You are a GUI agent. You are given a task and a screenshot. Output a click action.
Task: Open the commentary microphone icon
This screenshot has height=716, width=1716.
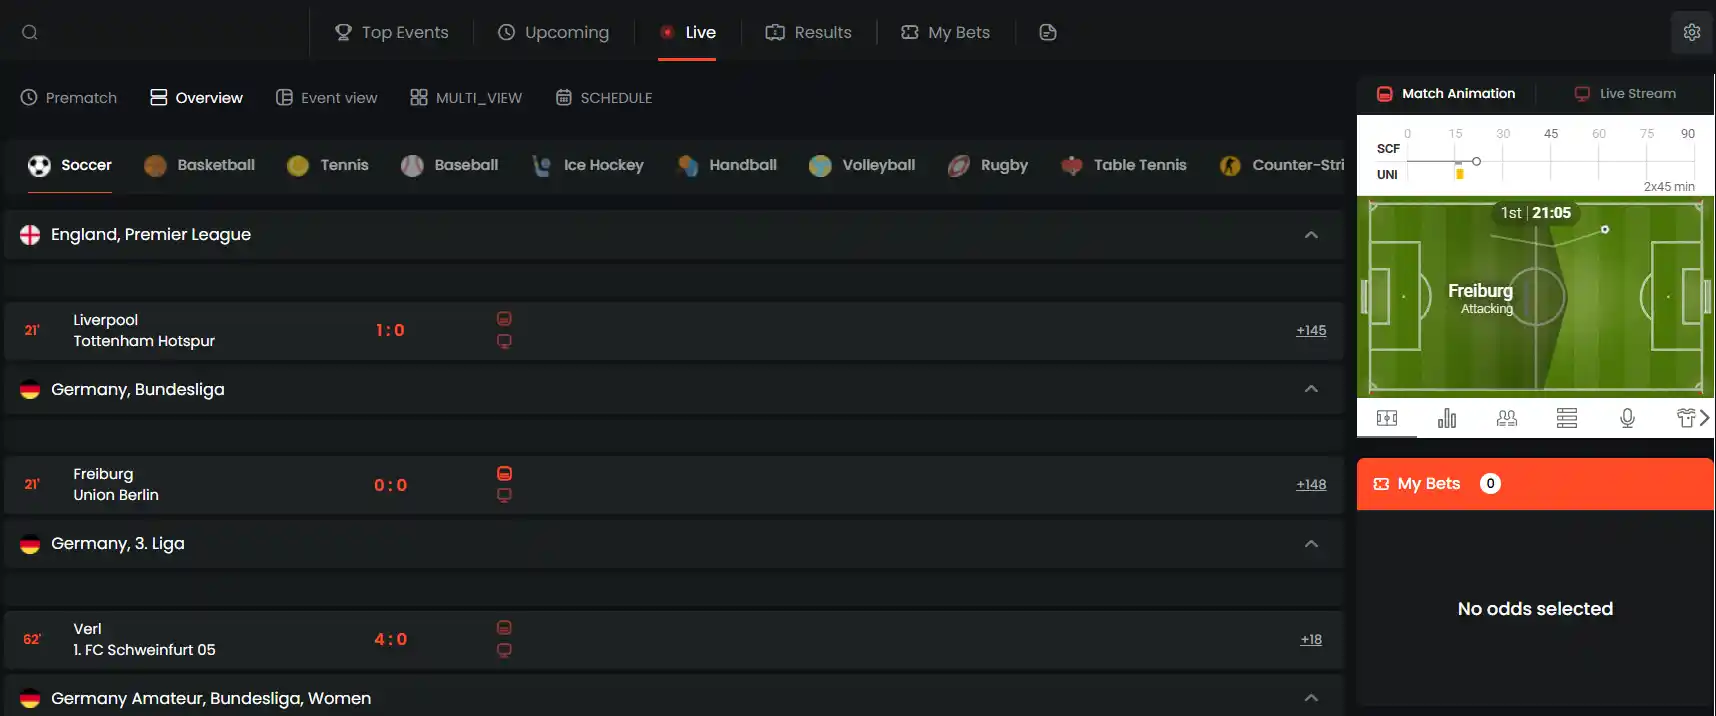(x=1627, y=418)
